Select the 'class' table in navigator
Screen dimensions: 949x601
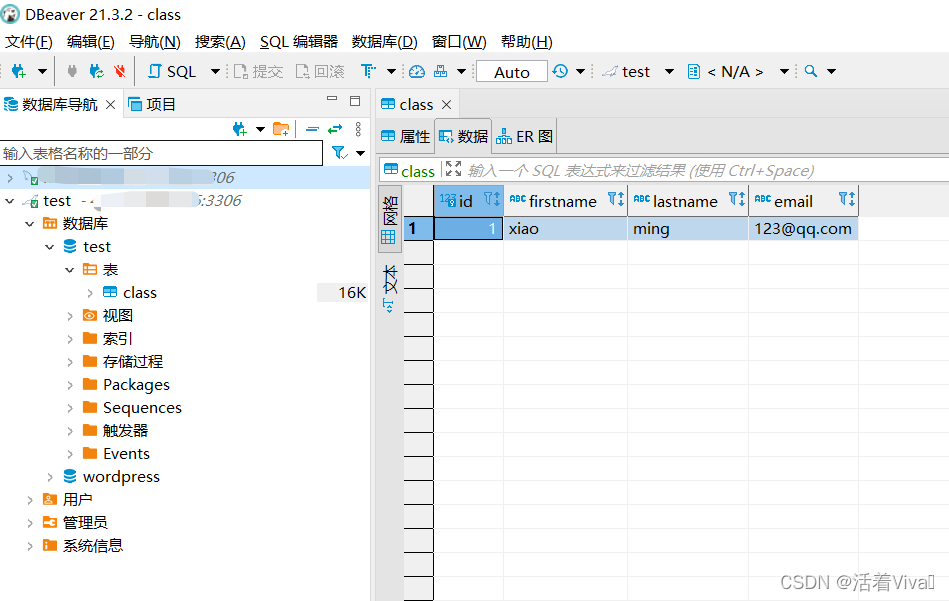click(140, 293)
